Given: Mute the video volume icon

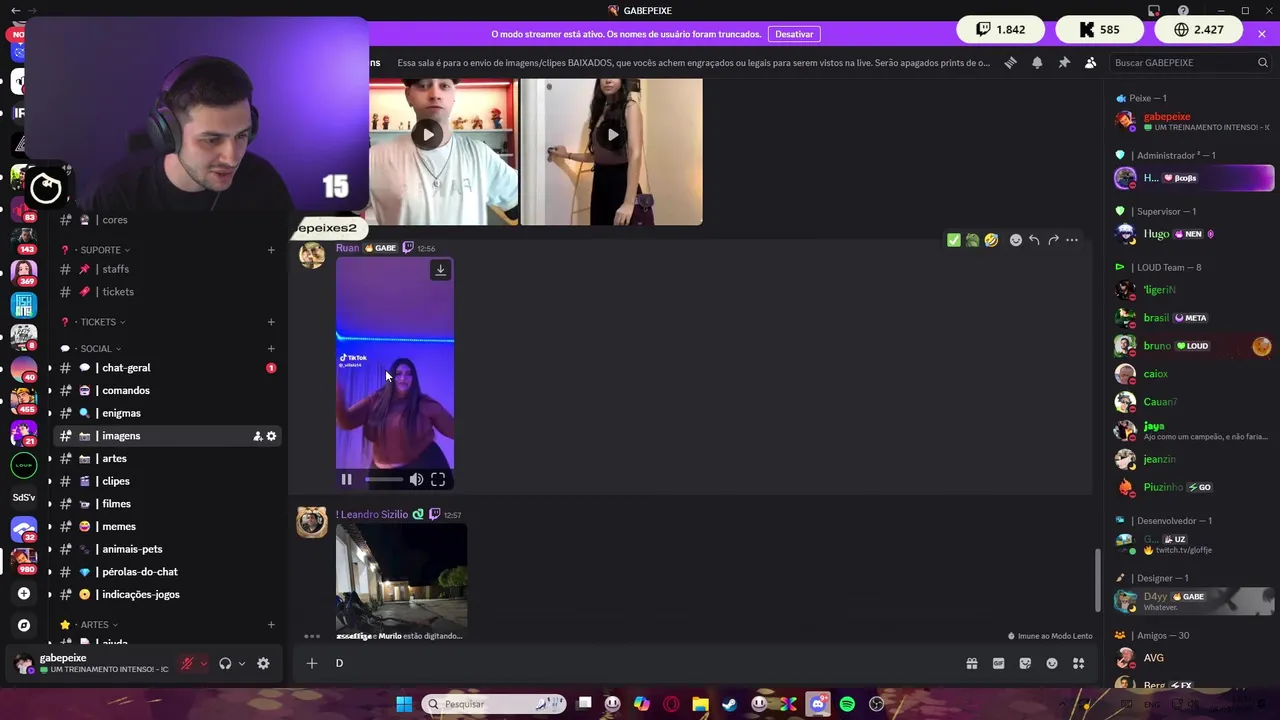Looking at the screenshot, I should pos(416,480).
